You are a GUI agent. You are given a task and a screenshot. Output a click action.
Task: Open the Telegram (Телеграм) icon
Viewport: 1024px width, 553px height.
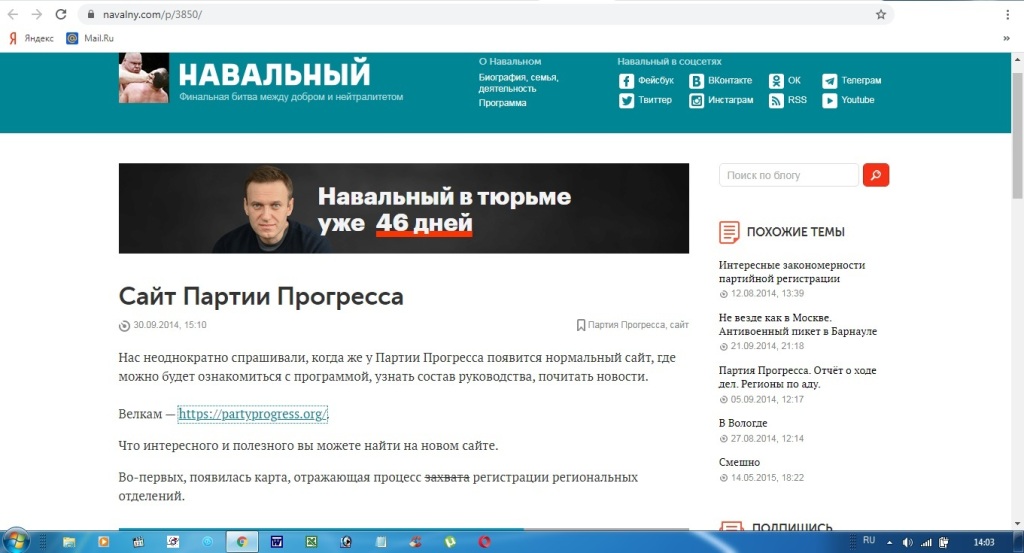(x=829, y=81)
